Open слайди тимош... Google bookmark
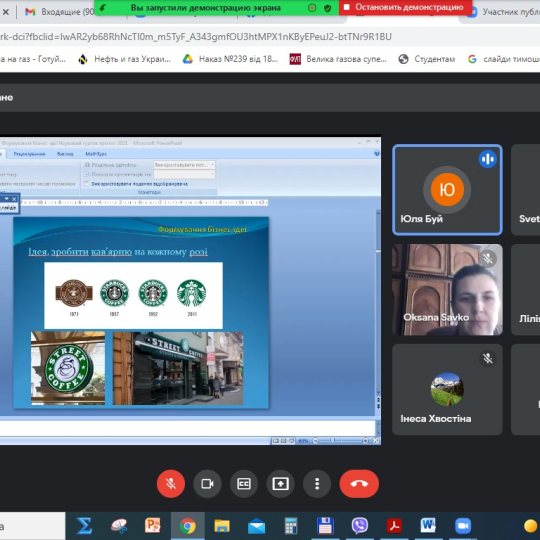 pos(503,59)
